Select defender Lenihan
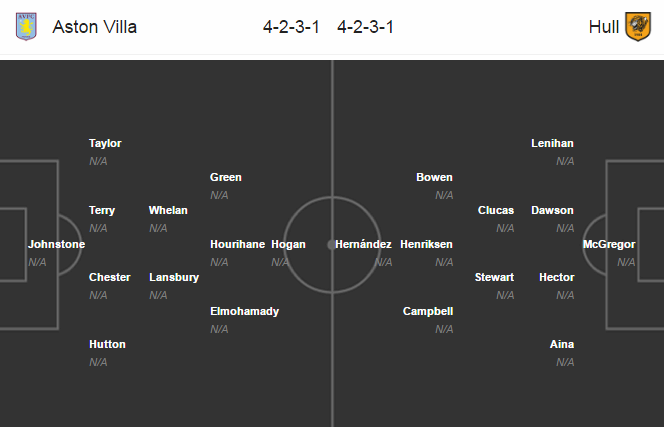Viewport: 664px width, 427px height. tap(552, 143)
